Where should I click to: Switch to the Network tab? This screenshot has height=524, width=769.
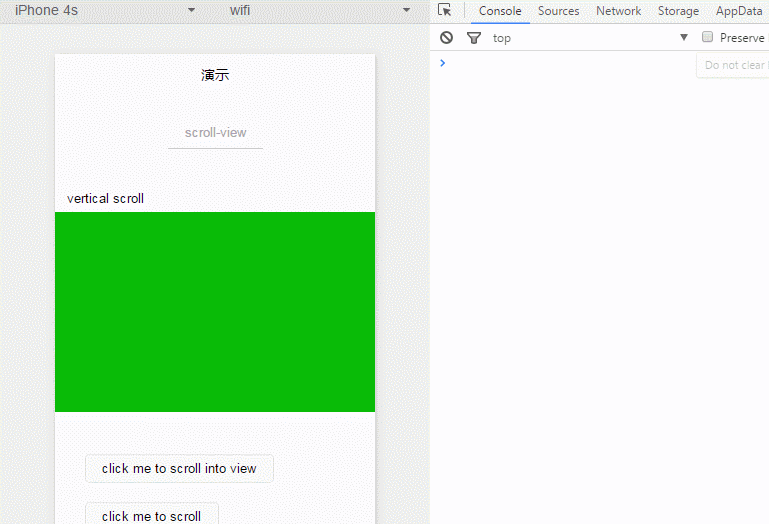(618, 11)
